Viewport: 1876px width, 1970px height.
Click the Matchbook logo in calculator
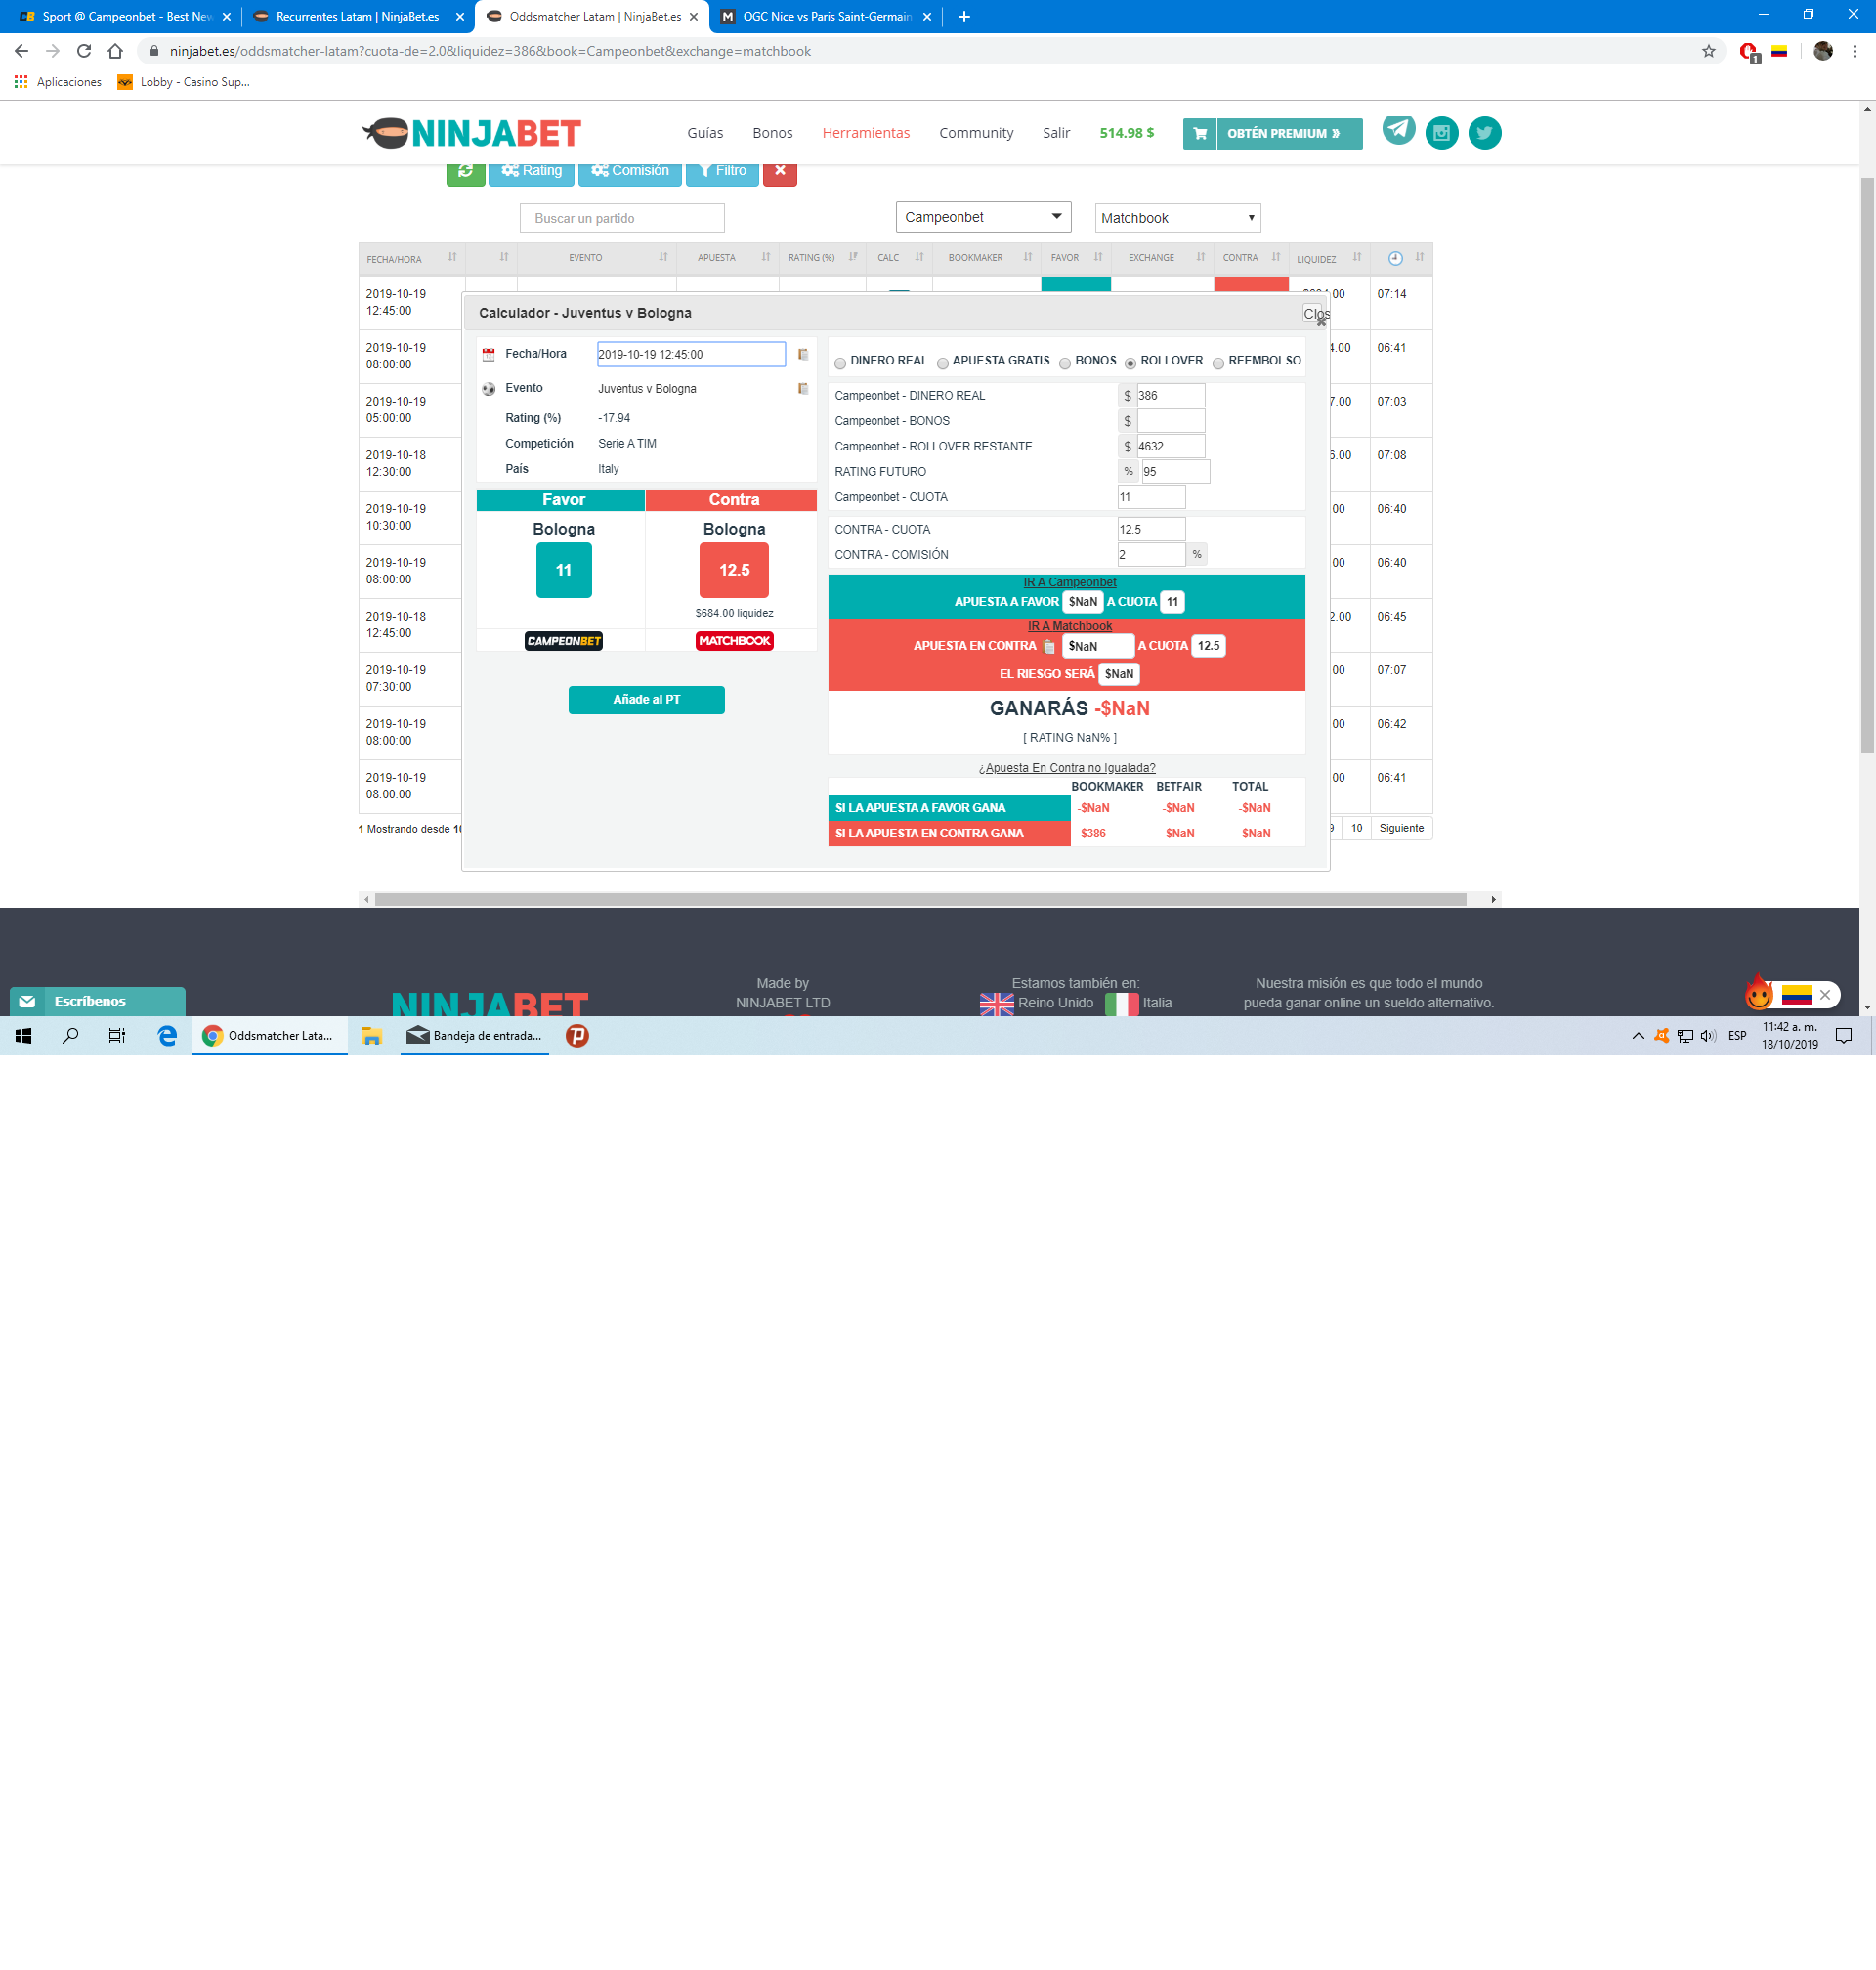click(734, 641)
